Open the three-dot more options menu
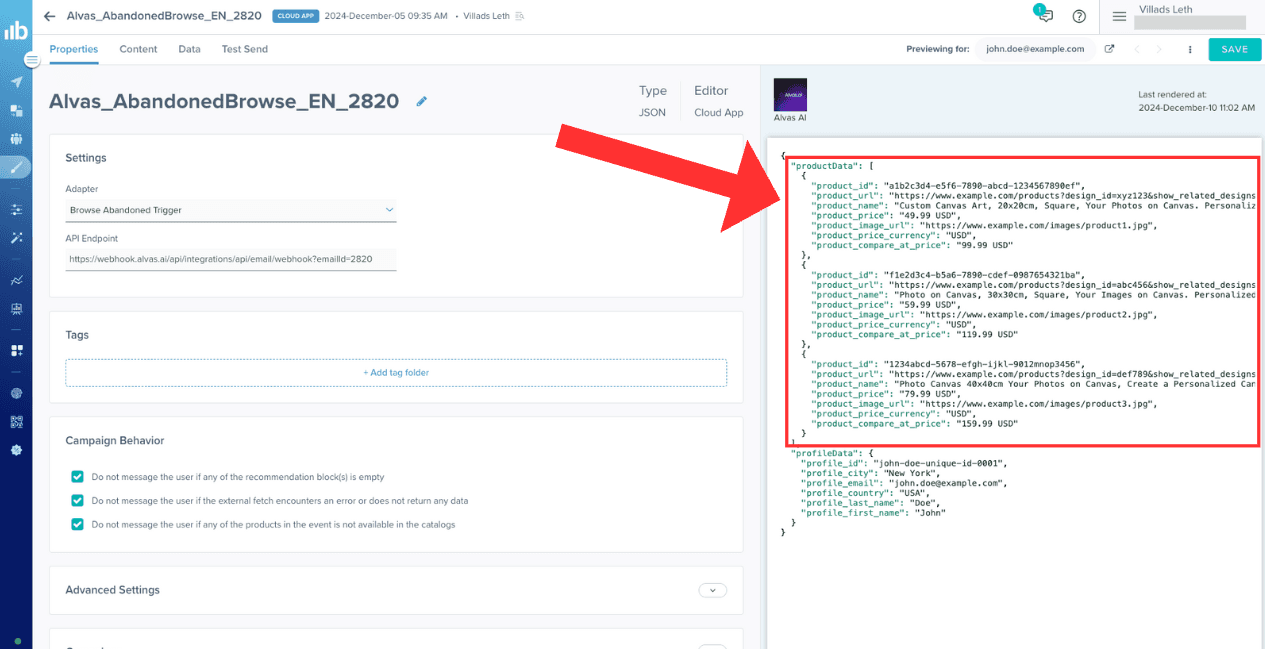This screenshot has width=1265, height=649. 1190,49
